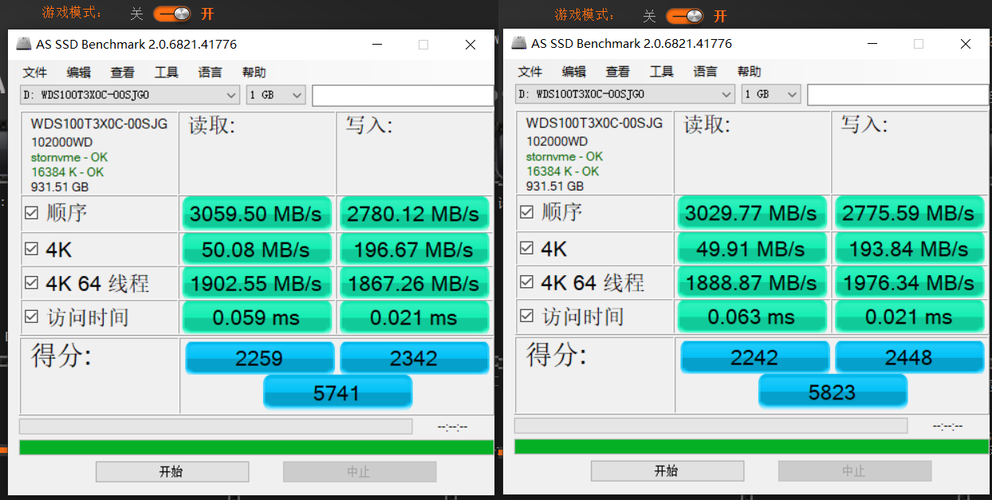The height and width of the screenshot is (500, 992).
Task: Uncheck the 4K checkbox in left window
Action: pyautogui.click(x=31, y=249)
